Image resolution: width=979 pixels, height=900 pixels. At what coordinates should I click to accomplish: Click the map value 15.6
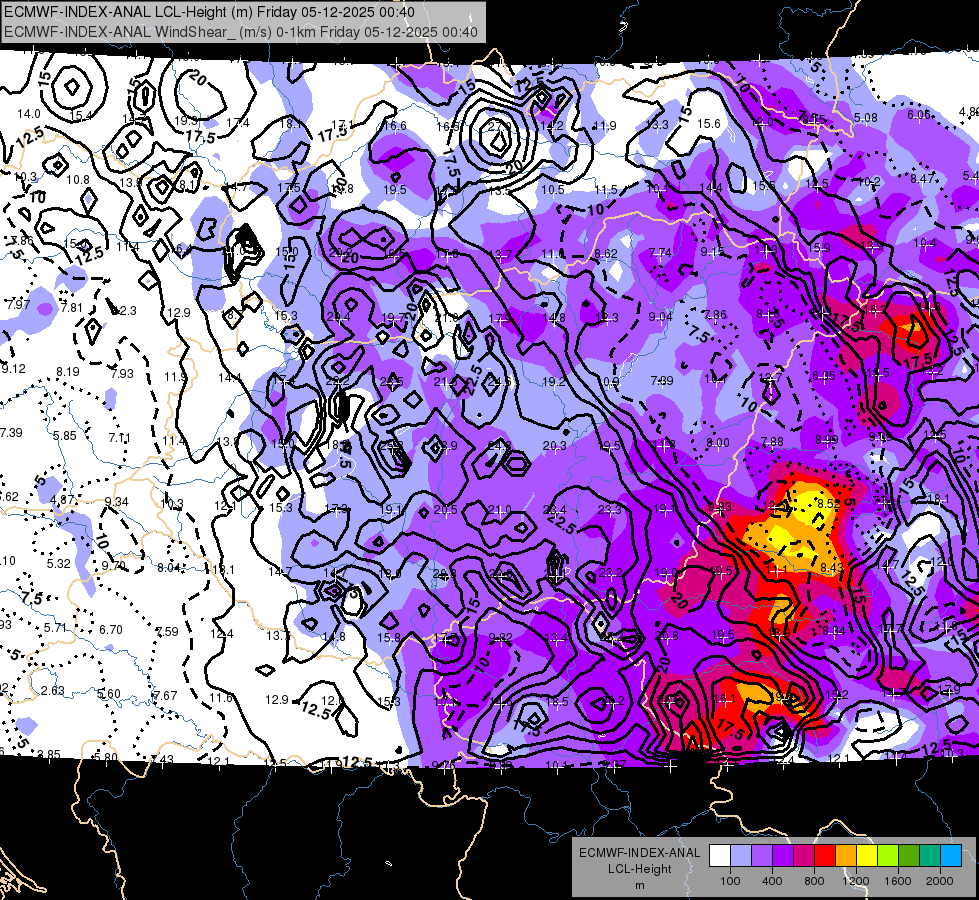[709, 124]
